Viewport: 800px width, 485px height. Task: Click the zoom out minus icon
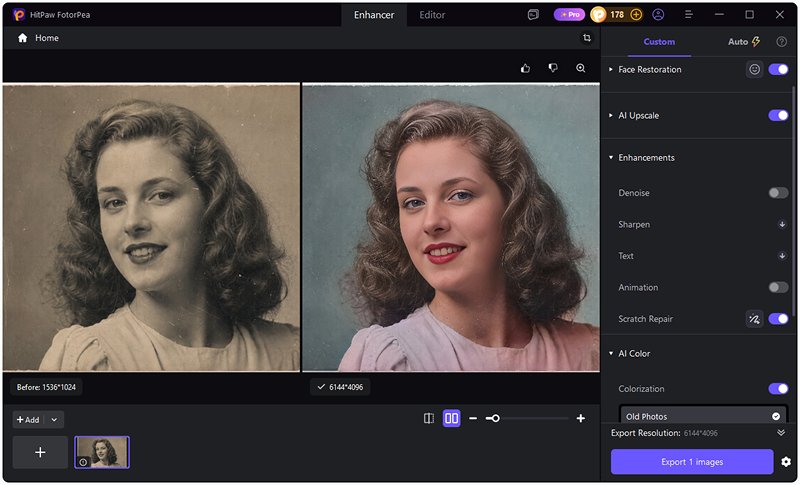[473, 418]
